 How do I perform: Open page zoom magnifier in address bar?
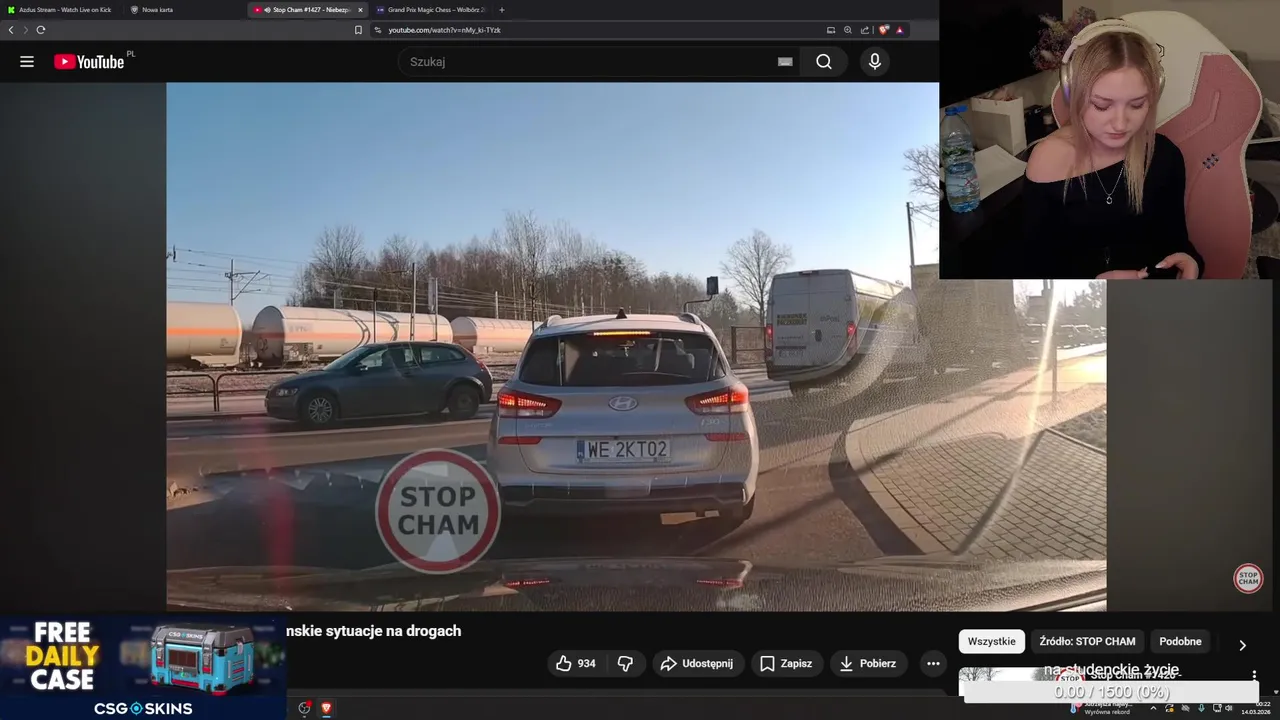pos(848,30)
